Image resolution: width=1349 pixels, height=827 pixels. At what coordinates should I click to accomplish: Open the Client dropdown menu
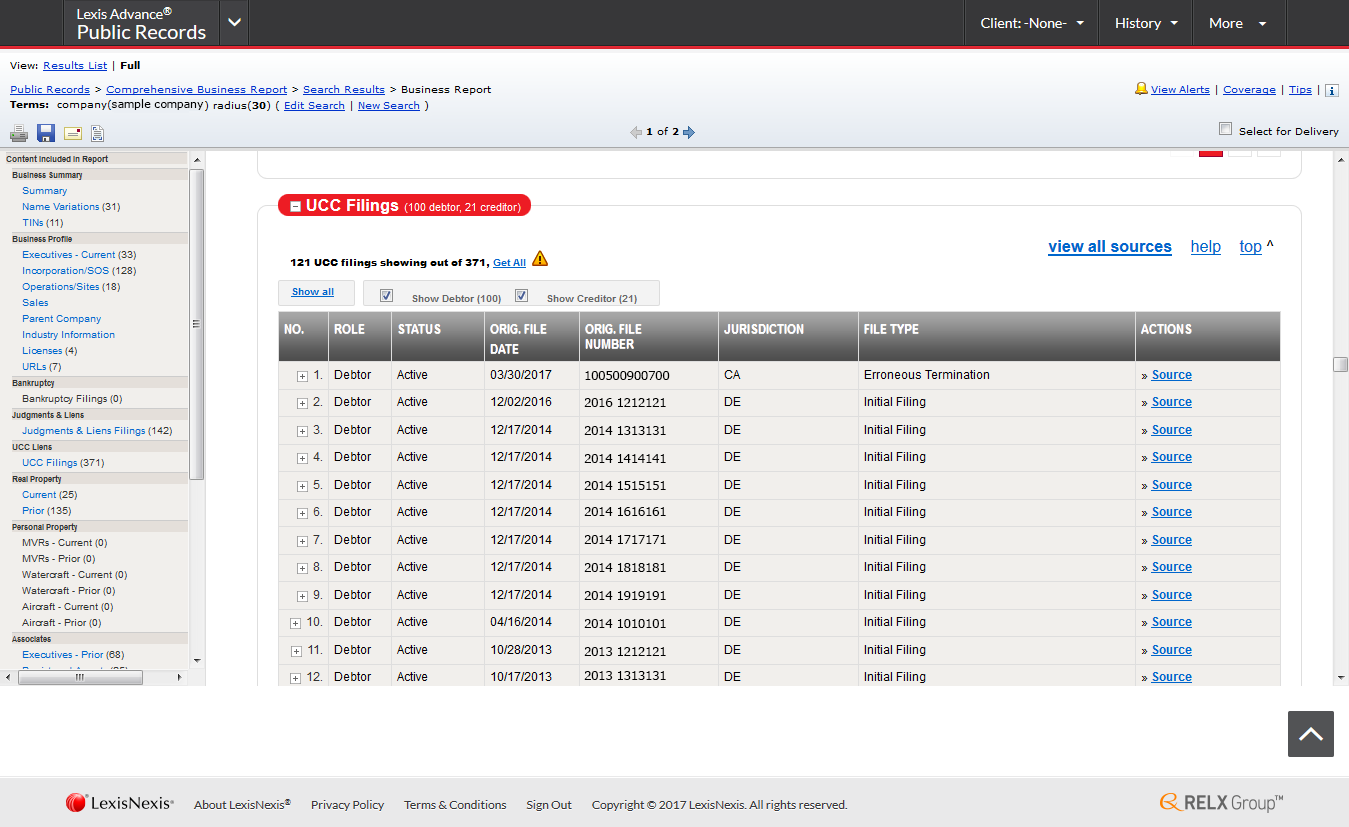pyautogui.click(x=1031, y=23)
